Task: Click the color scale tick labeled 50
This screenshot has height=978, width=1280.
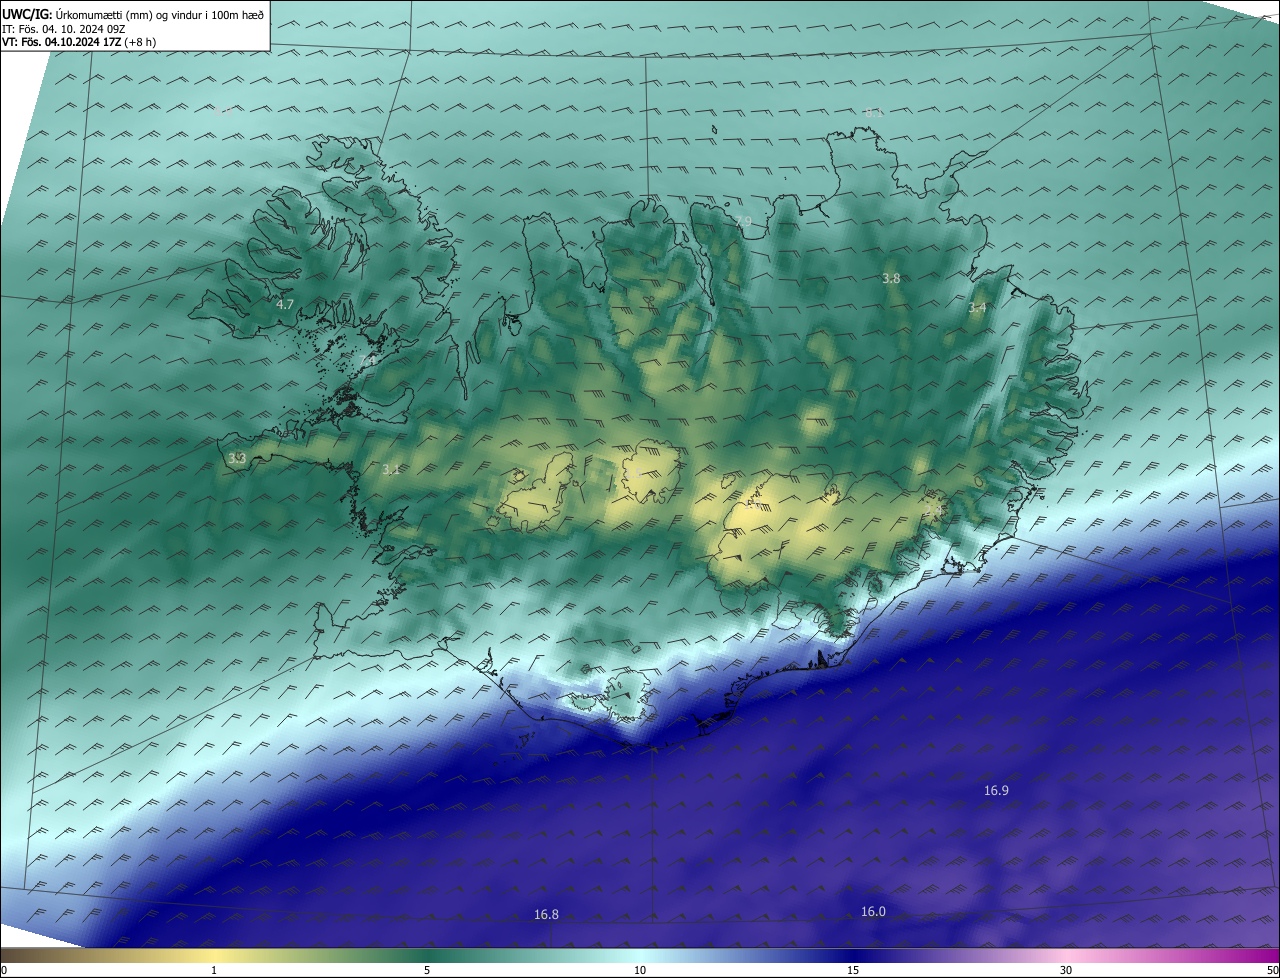Action: 1272,970
